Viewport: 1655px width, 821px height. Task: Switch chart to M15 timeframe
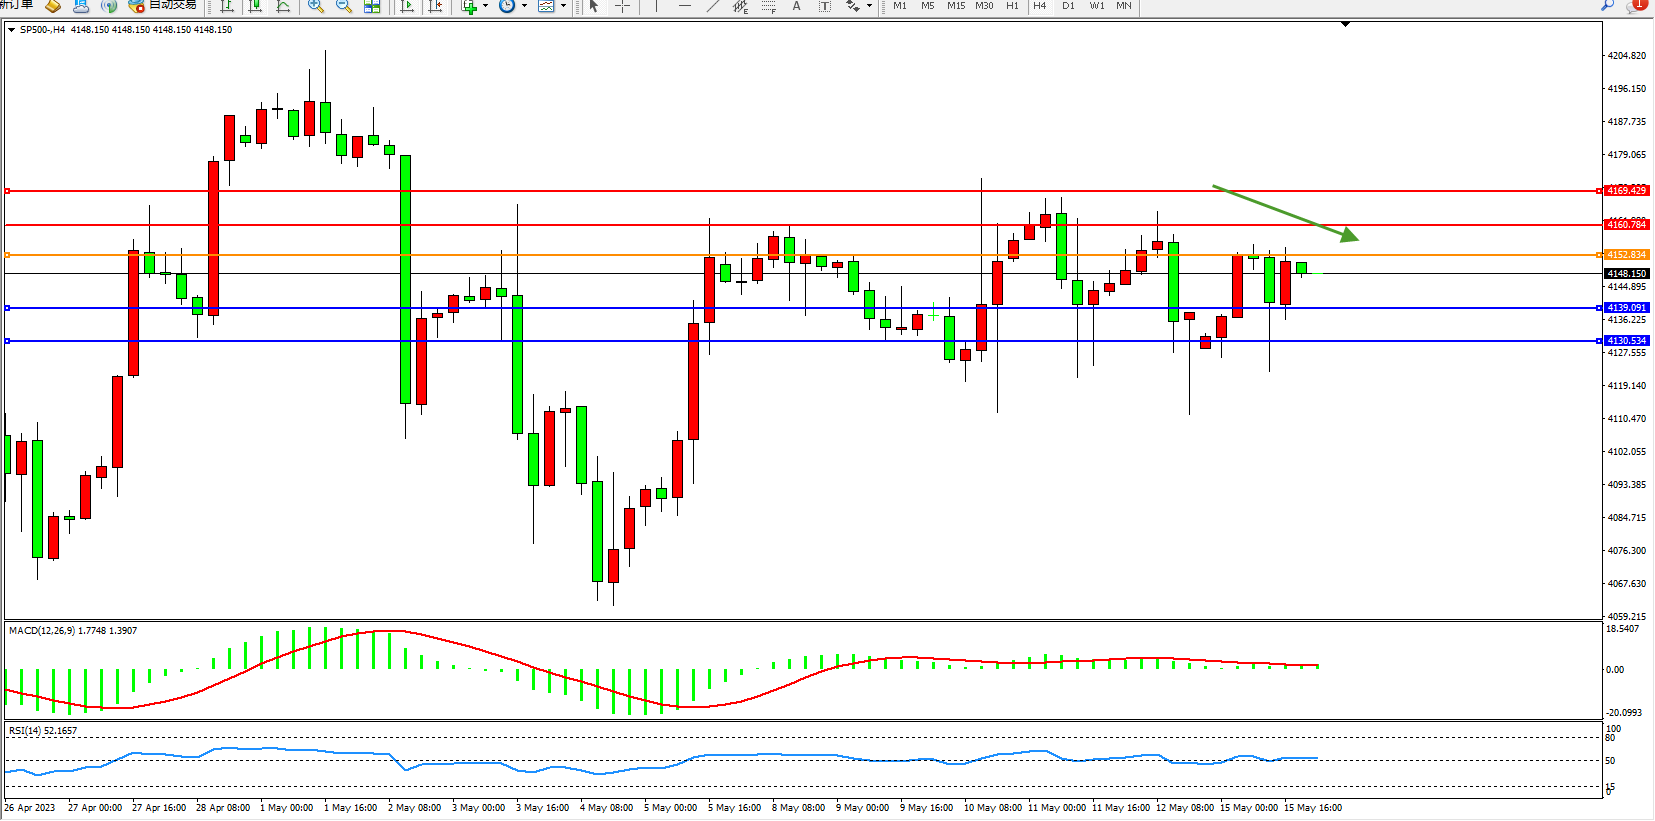tap(956, 6)
